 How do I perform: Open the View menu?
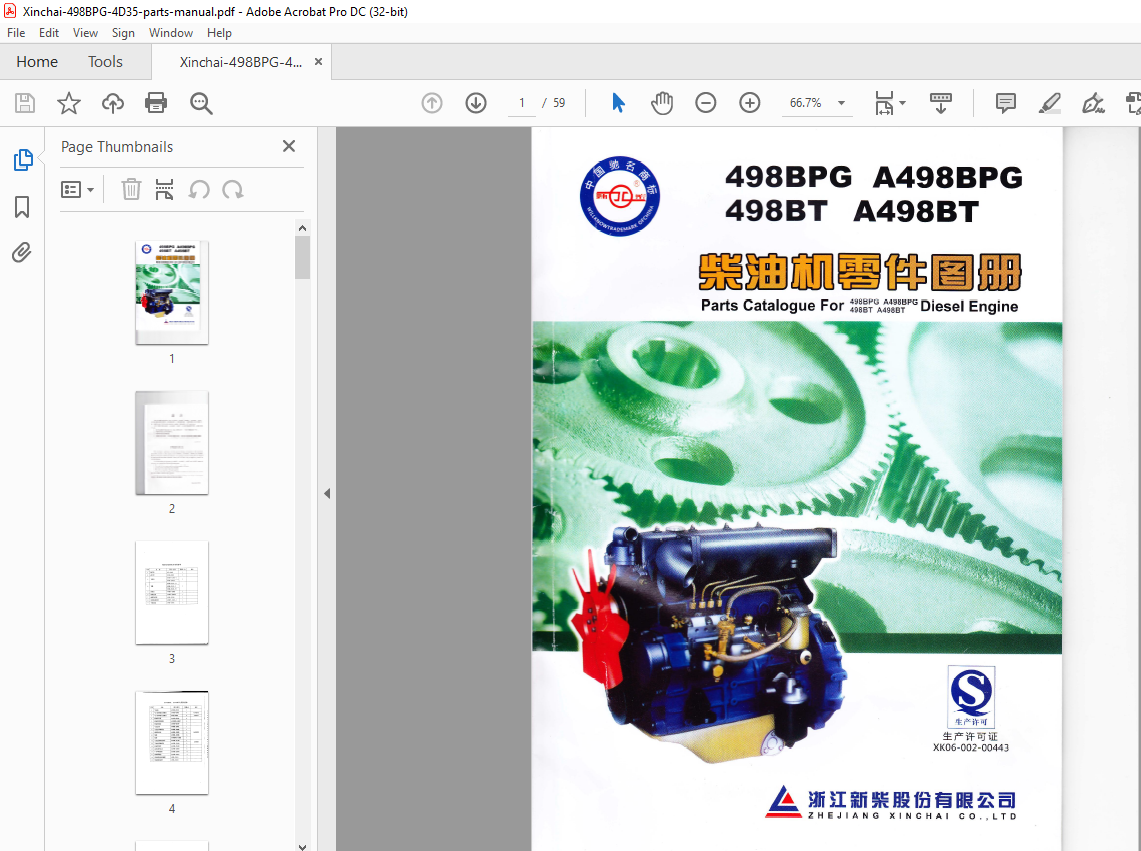pos(85,33)
